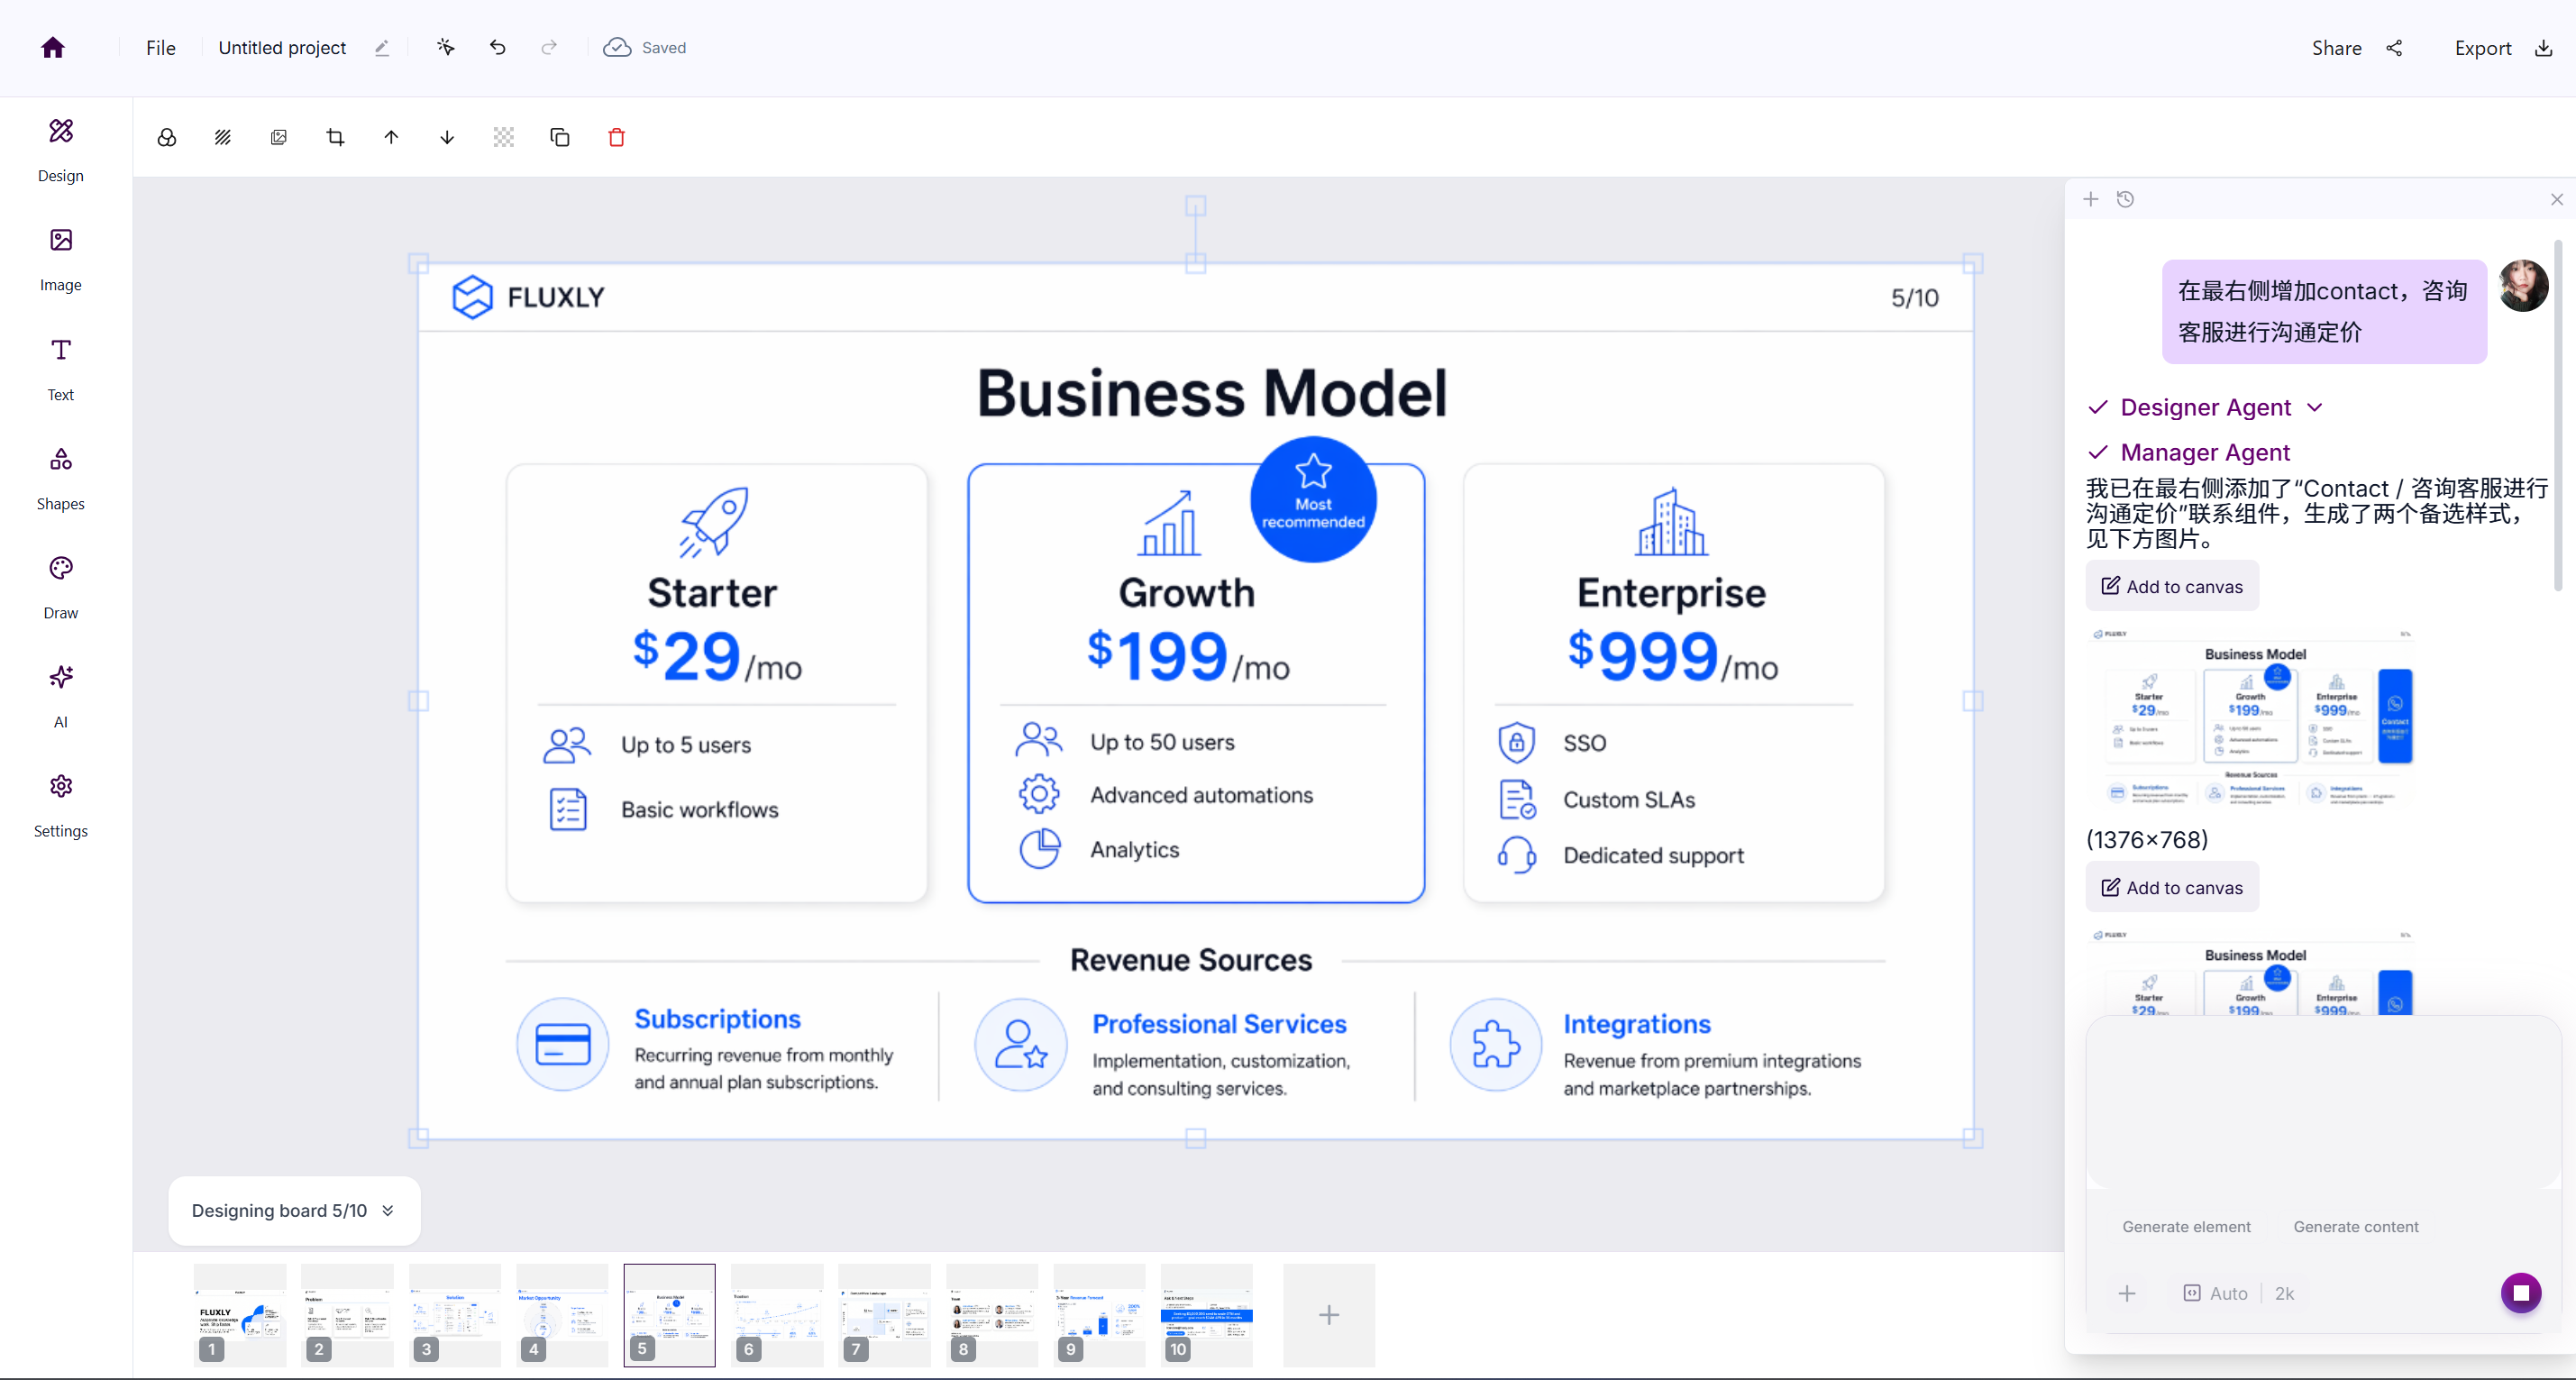This screenshot has height=1380, width=2576.
Task: Select slide thumbnail 6
Action: [777, 1314]
